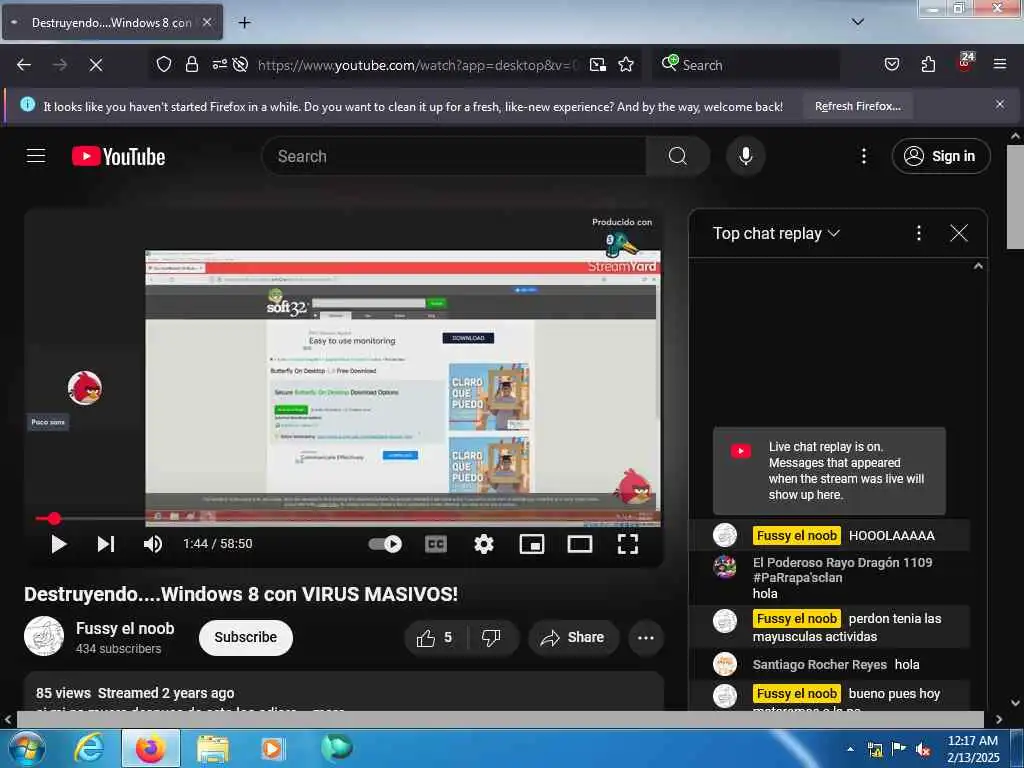Click the blocked autoplay icon

(x=240, y=65)
